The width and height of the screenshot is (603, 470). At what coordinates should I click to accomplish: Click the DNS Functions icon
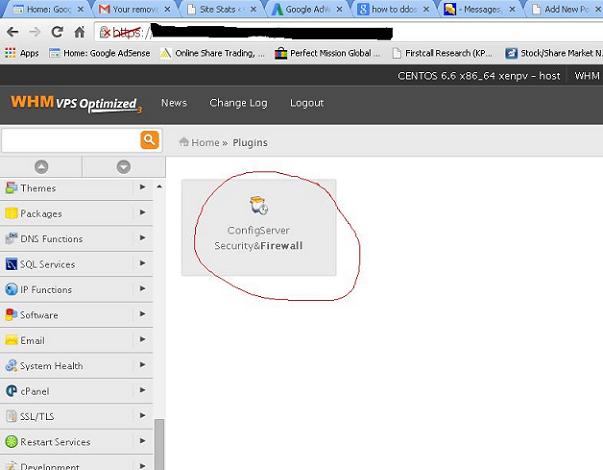(11, 238)
